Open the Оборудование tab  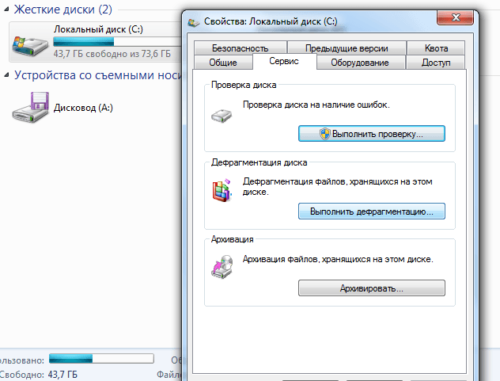pyautogui.click(x=360, y=63)
